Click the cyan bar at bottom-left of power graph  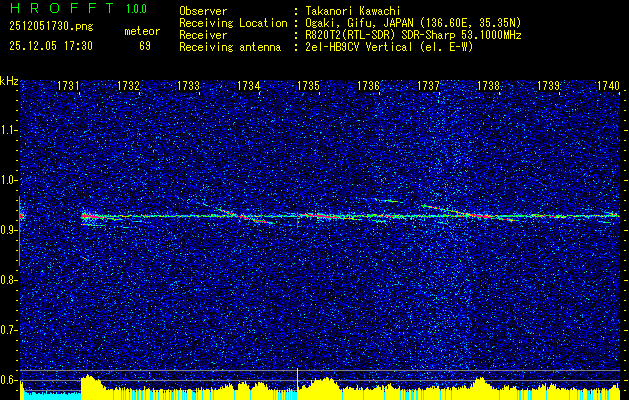coord(52,395)
